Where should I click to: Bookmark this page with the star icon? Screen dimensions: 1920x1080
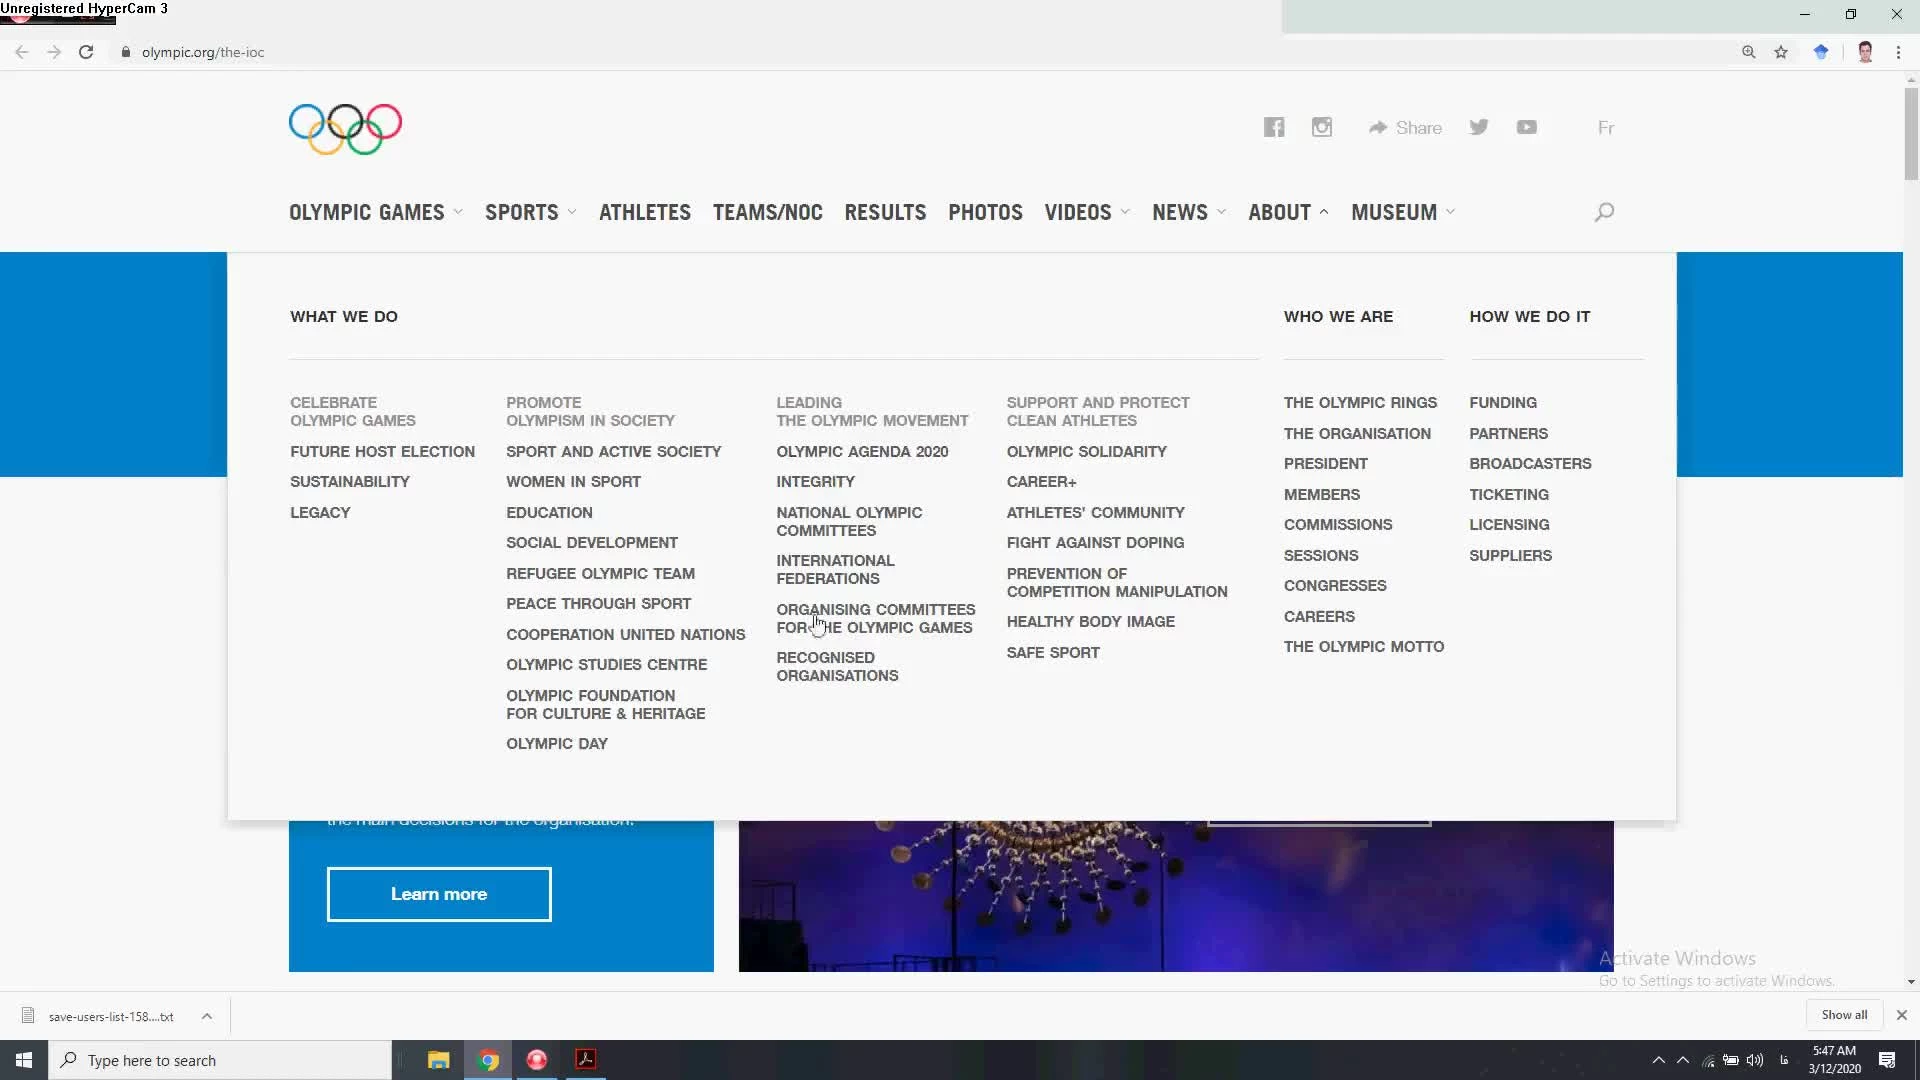coord(1781,52)
